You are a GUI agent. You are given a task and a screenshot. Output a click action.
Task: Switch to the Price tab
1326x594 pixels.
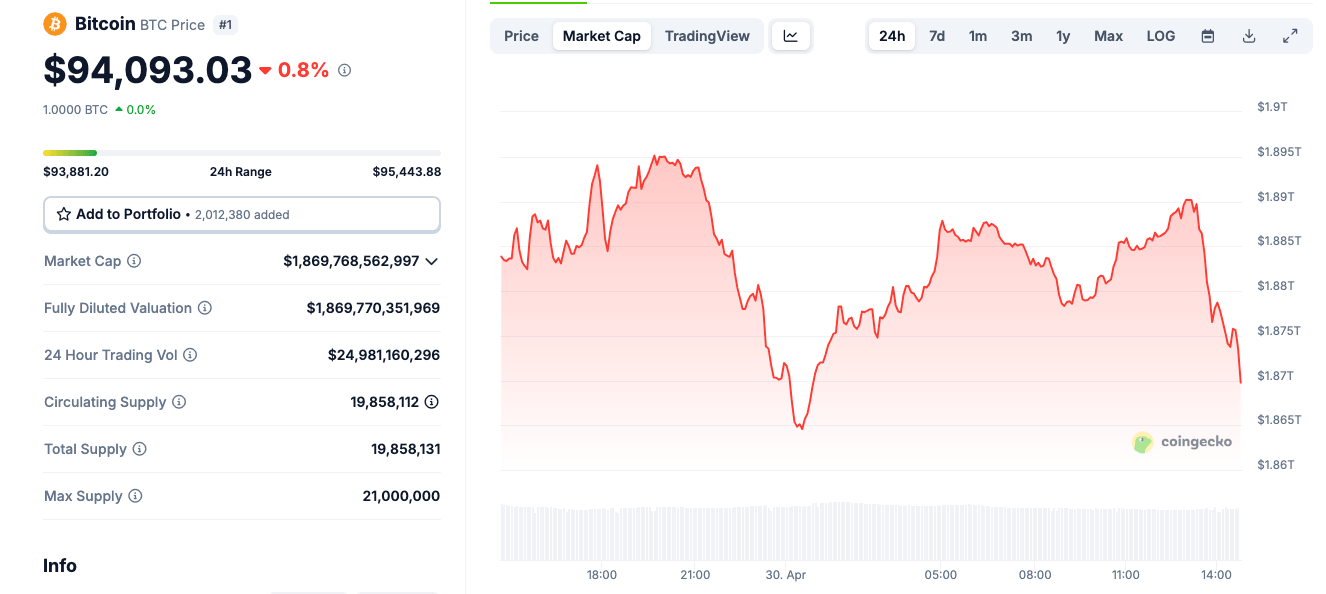[x=521, y=35]
